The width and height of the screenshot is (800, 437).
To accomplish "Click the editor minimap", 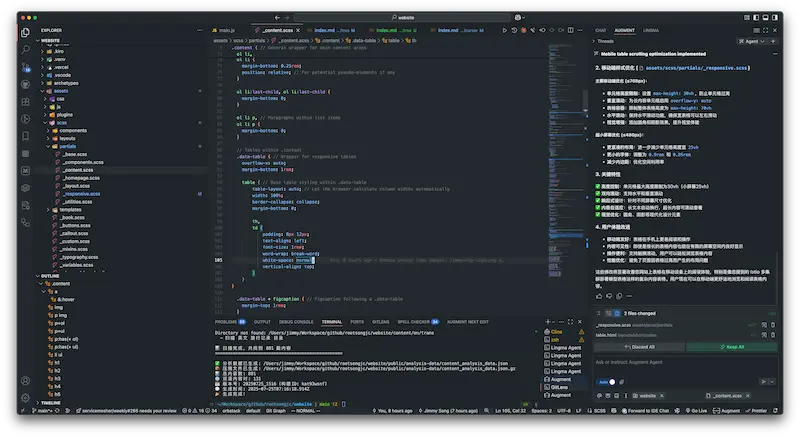I will pyautogui.click(x=566, y=161).
